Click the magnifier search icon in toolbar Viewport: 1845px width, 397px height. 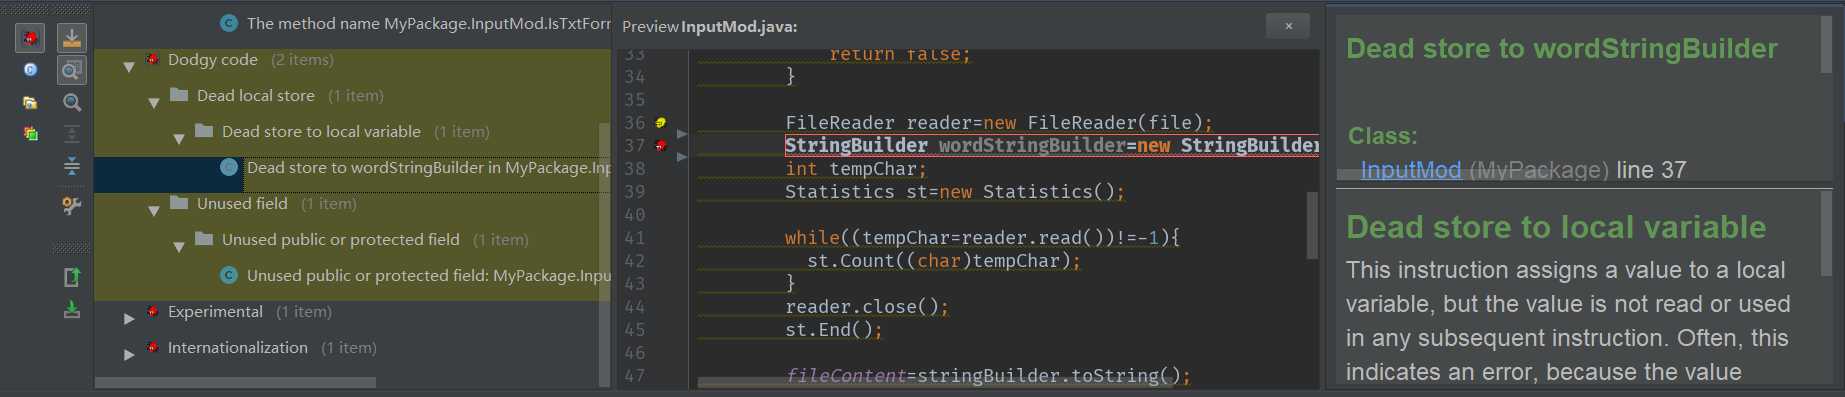pos(72,102)
